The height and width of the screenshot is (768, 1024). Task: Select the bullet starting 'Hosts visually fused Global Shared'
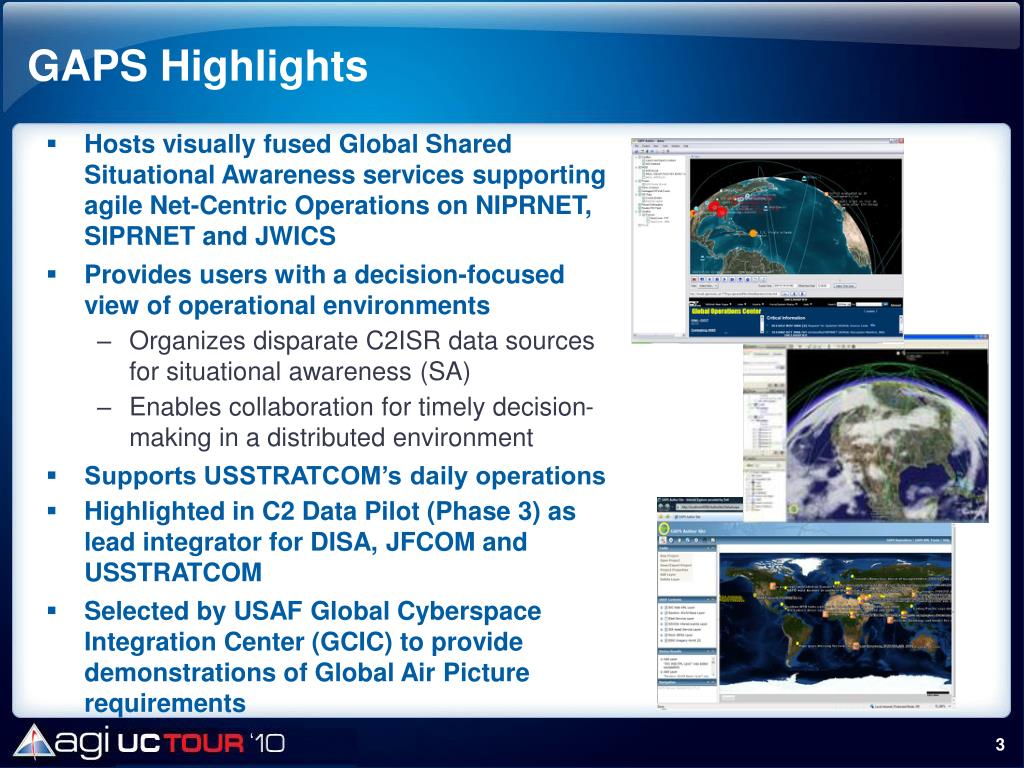pyautogui.click(x=345, y=189)
